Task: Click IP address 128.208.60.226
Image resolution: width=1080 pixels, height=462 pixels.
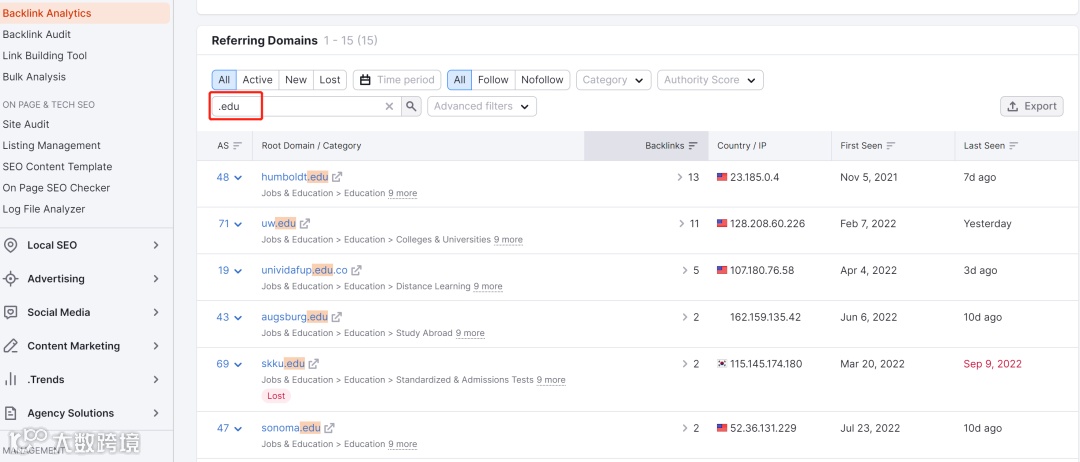Action: (x=767, y=223)
